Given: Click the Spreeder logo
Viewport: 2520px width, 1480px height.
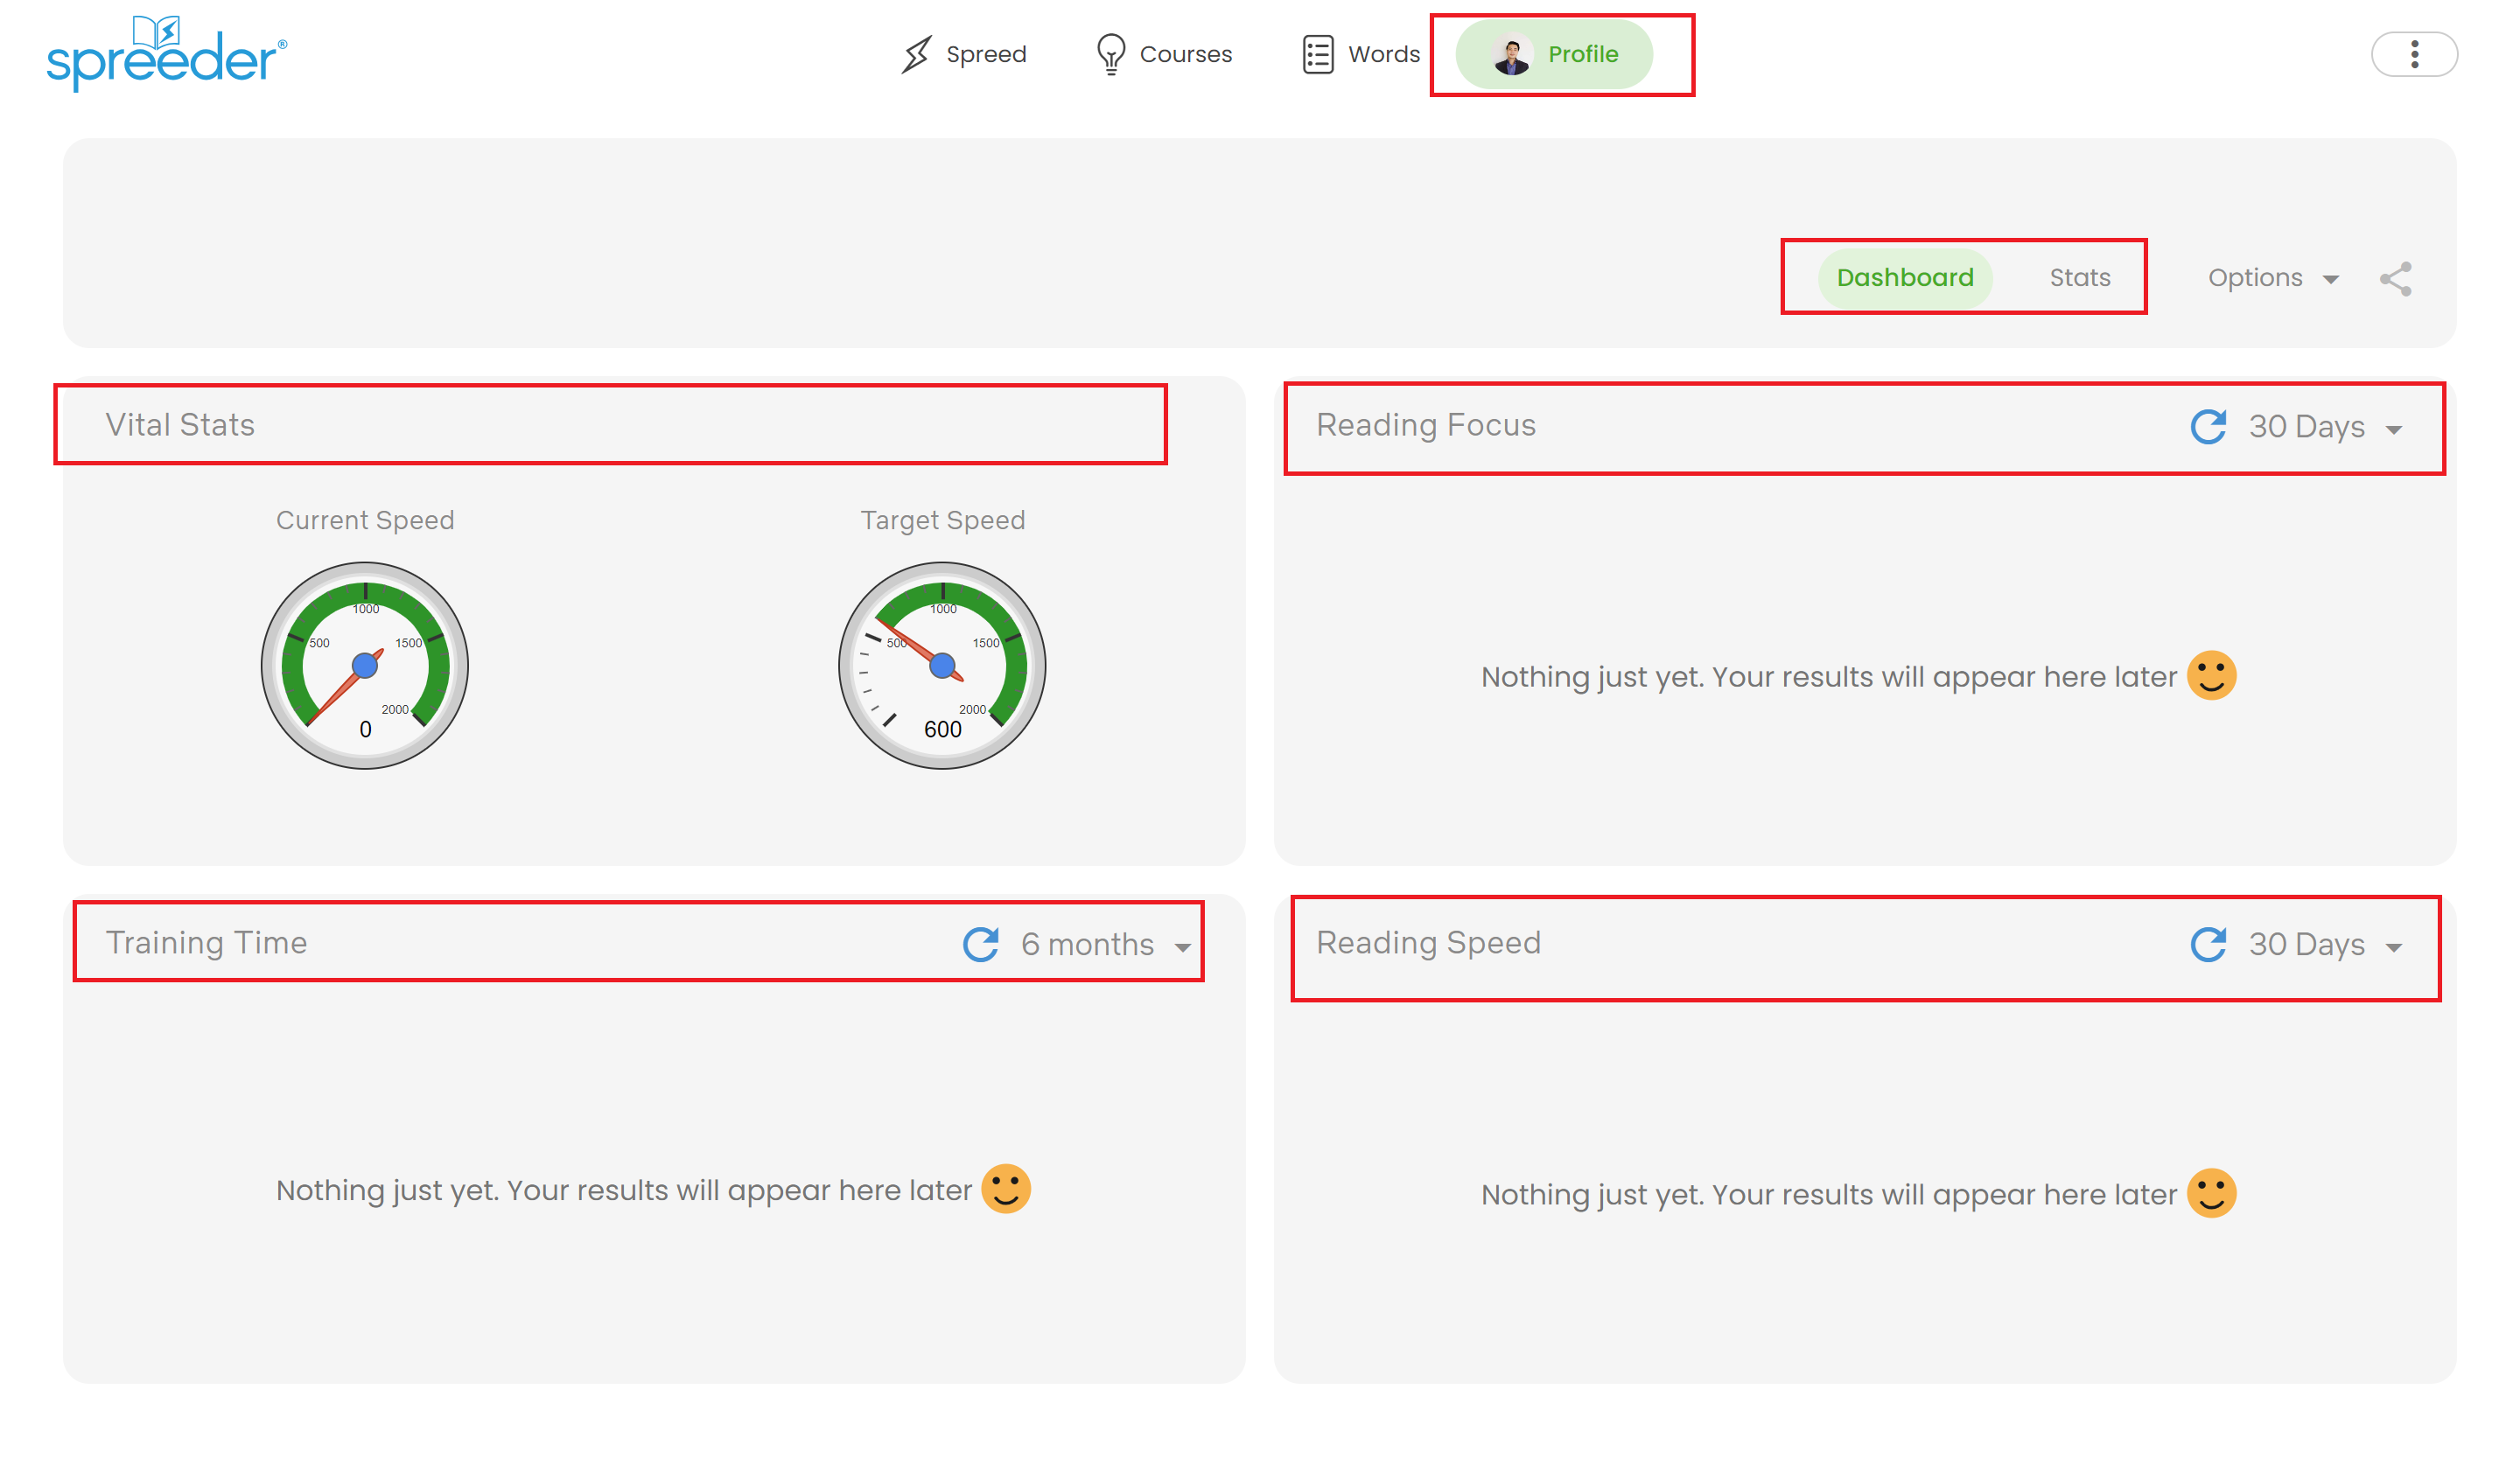Looking at the screenshot, I should pos(166,54).
